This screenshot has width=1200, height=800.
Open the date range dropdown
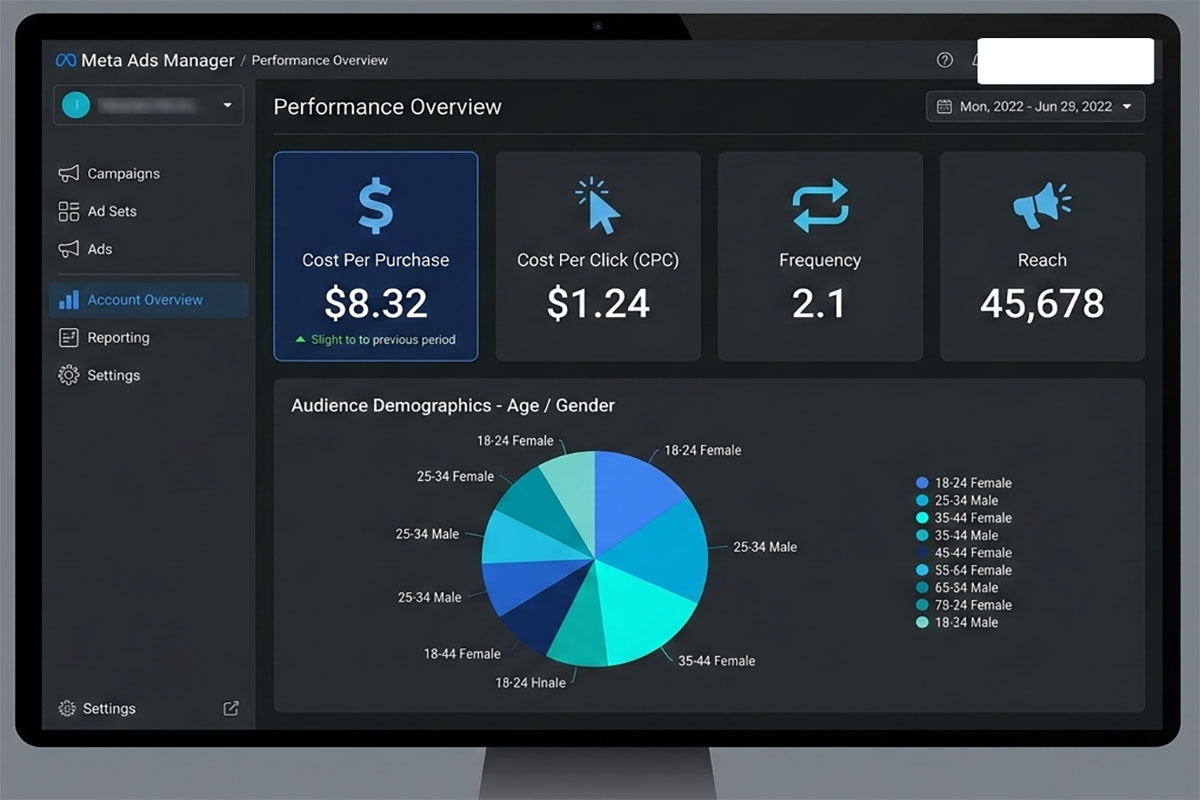click(1035, 106)
